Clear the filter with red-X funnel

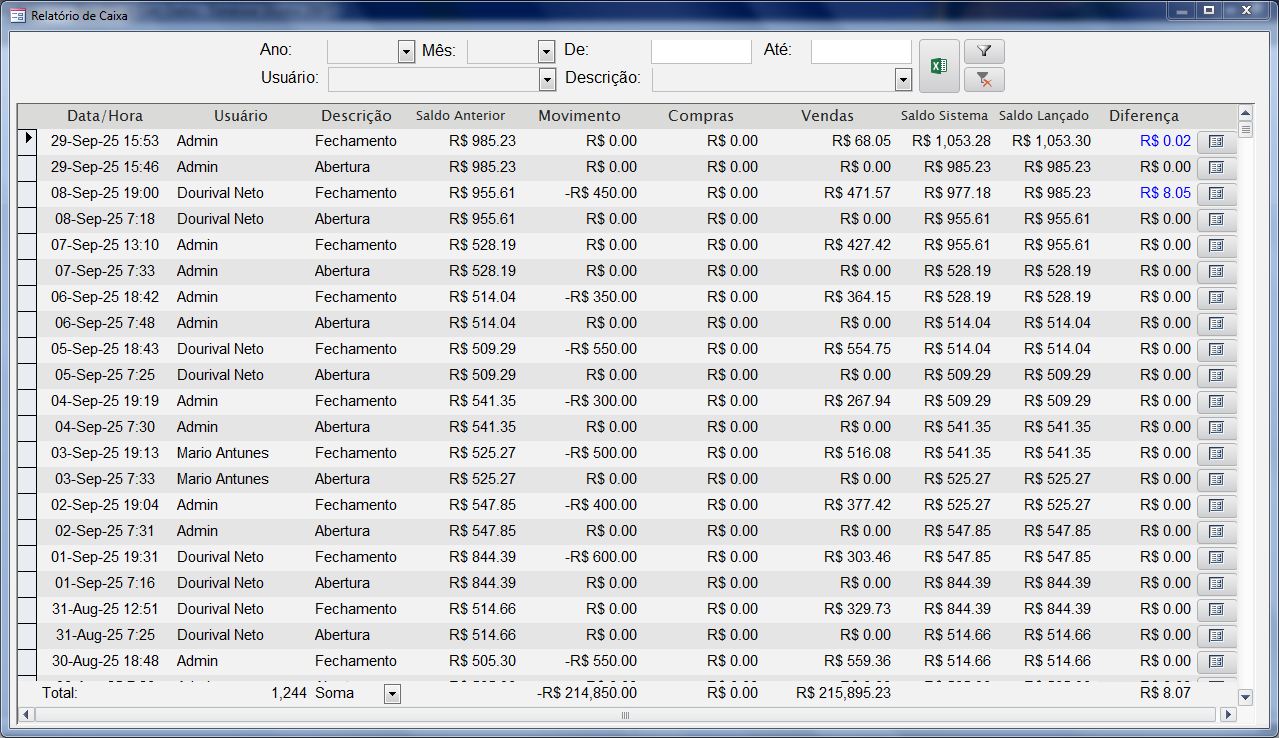pos(984,80)
